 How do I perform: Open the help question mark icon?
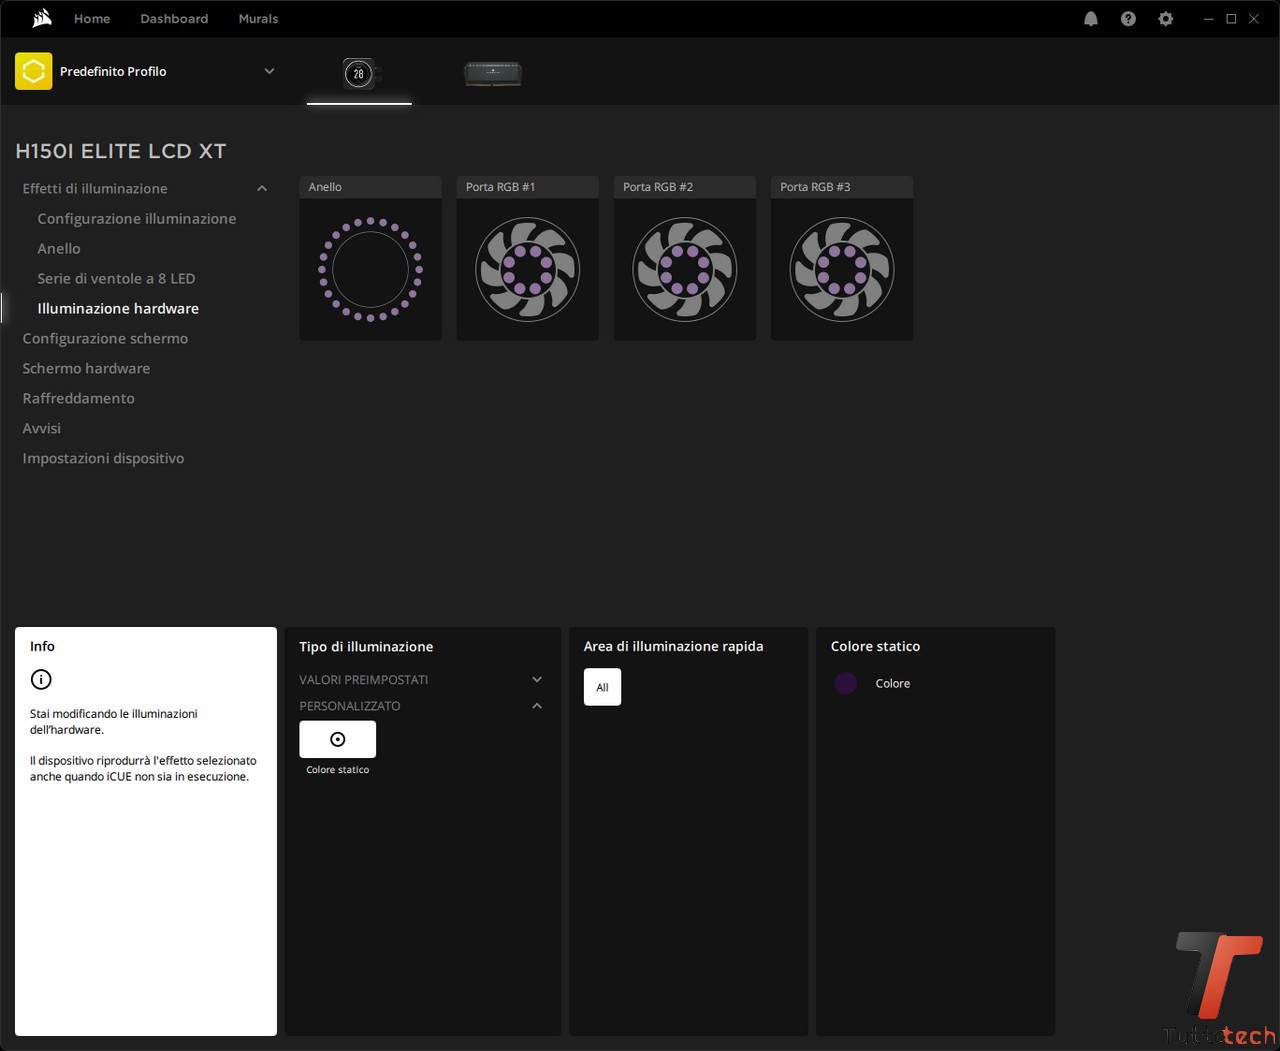coord(1128,19)
